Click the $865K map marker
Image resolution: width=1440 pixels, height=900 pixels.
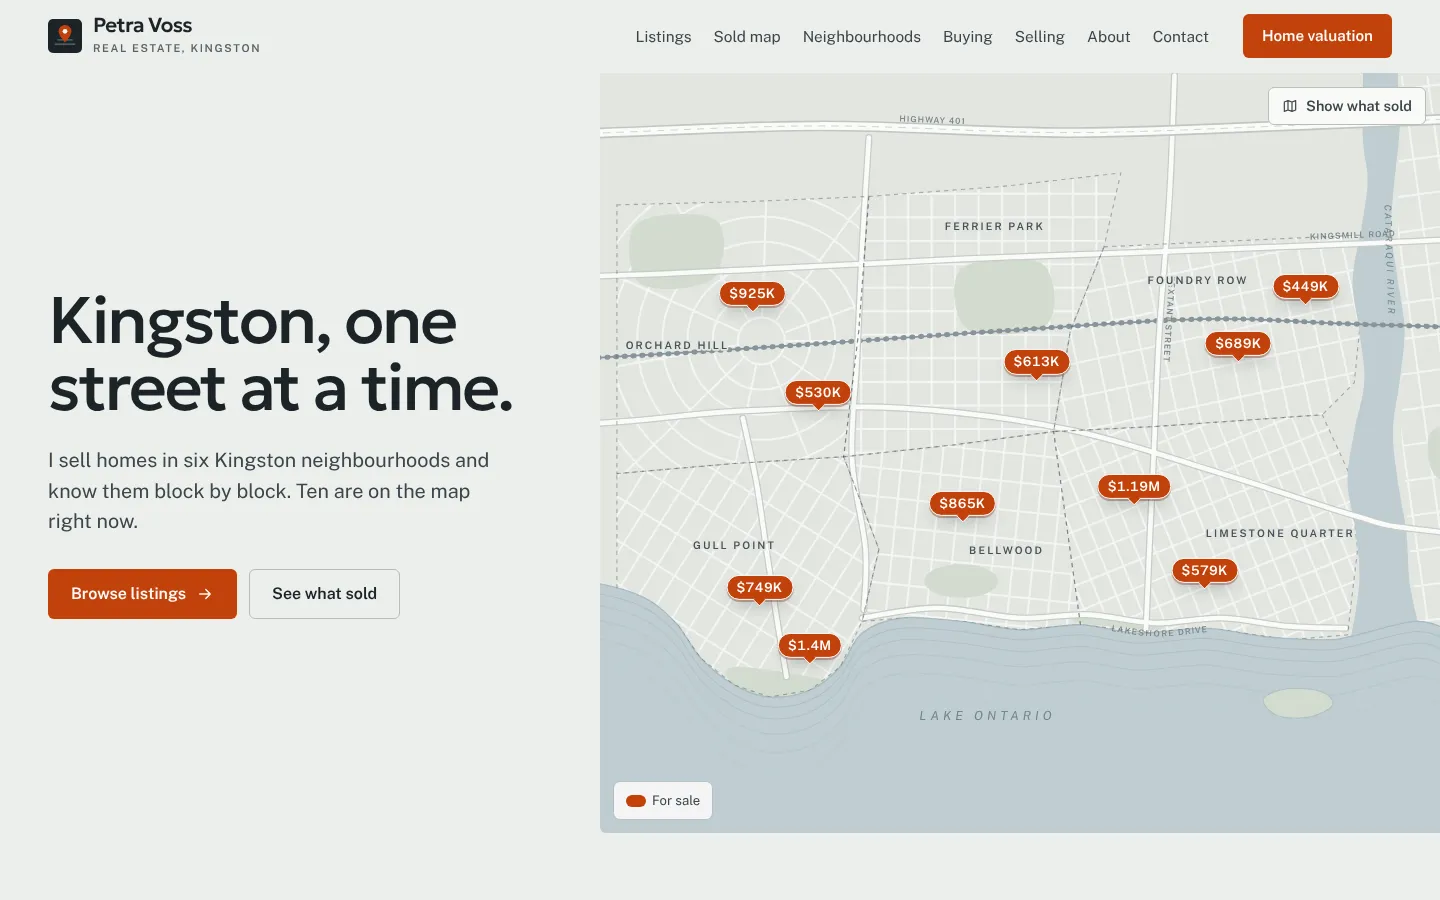pyautogui.click(x=962, y=504)
